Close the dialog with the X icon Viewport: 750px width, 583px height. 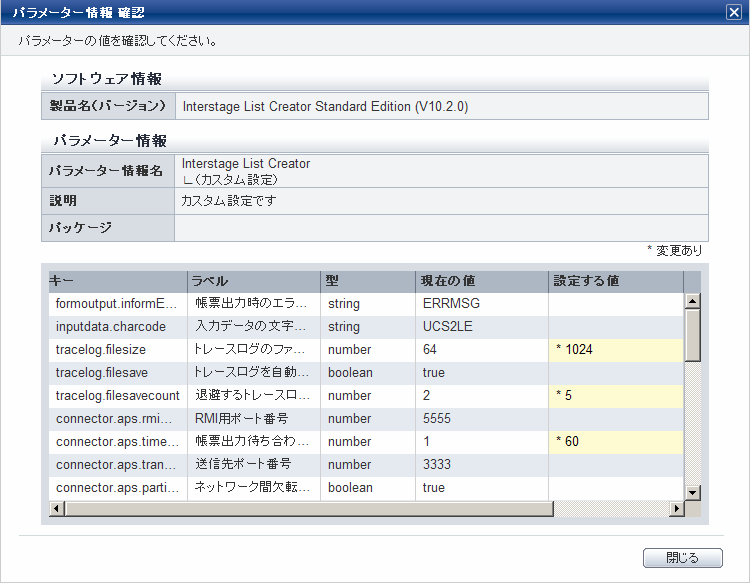click(x=733, y=12)
